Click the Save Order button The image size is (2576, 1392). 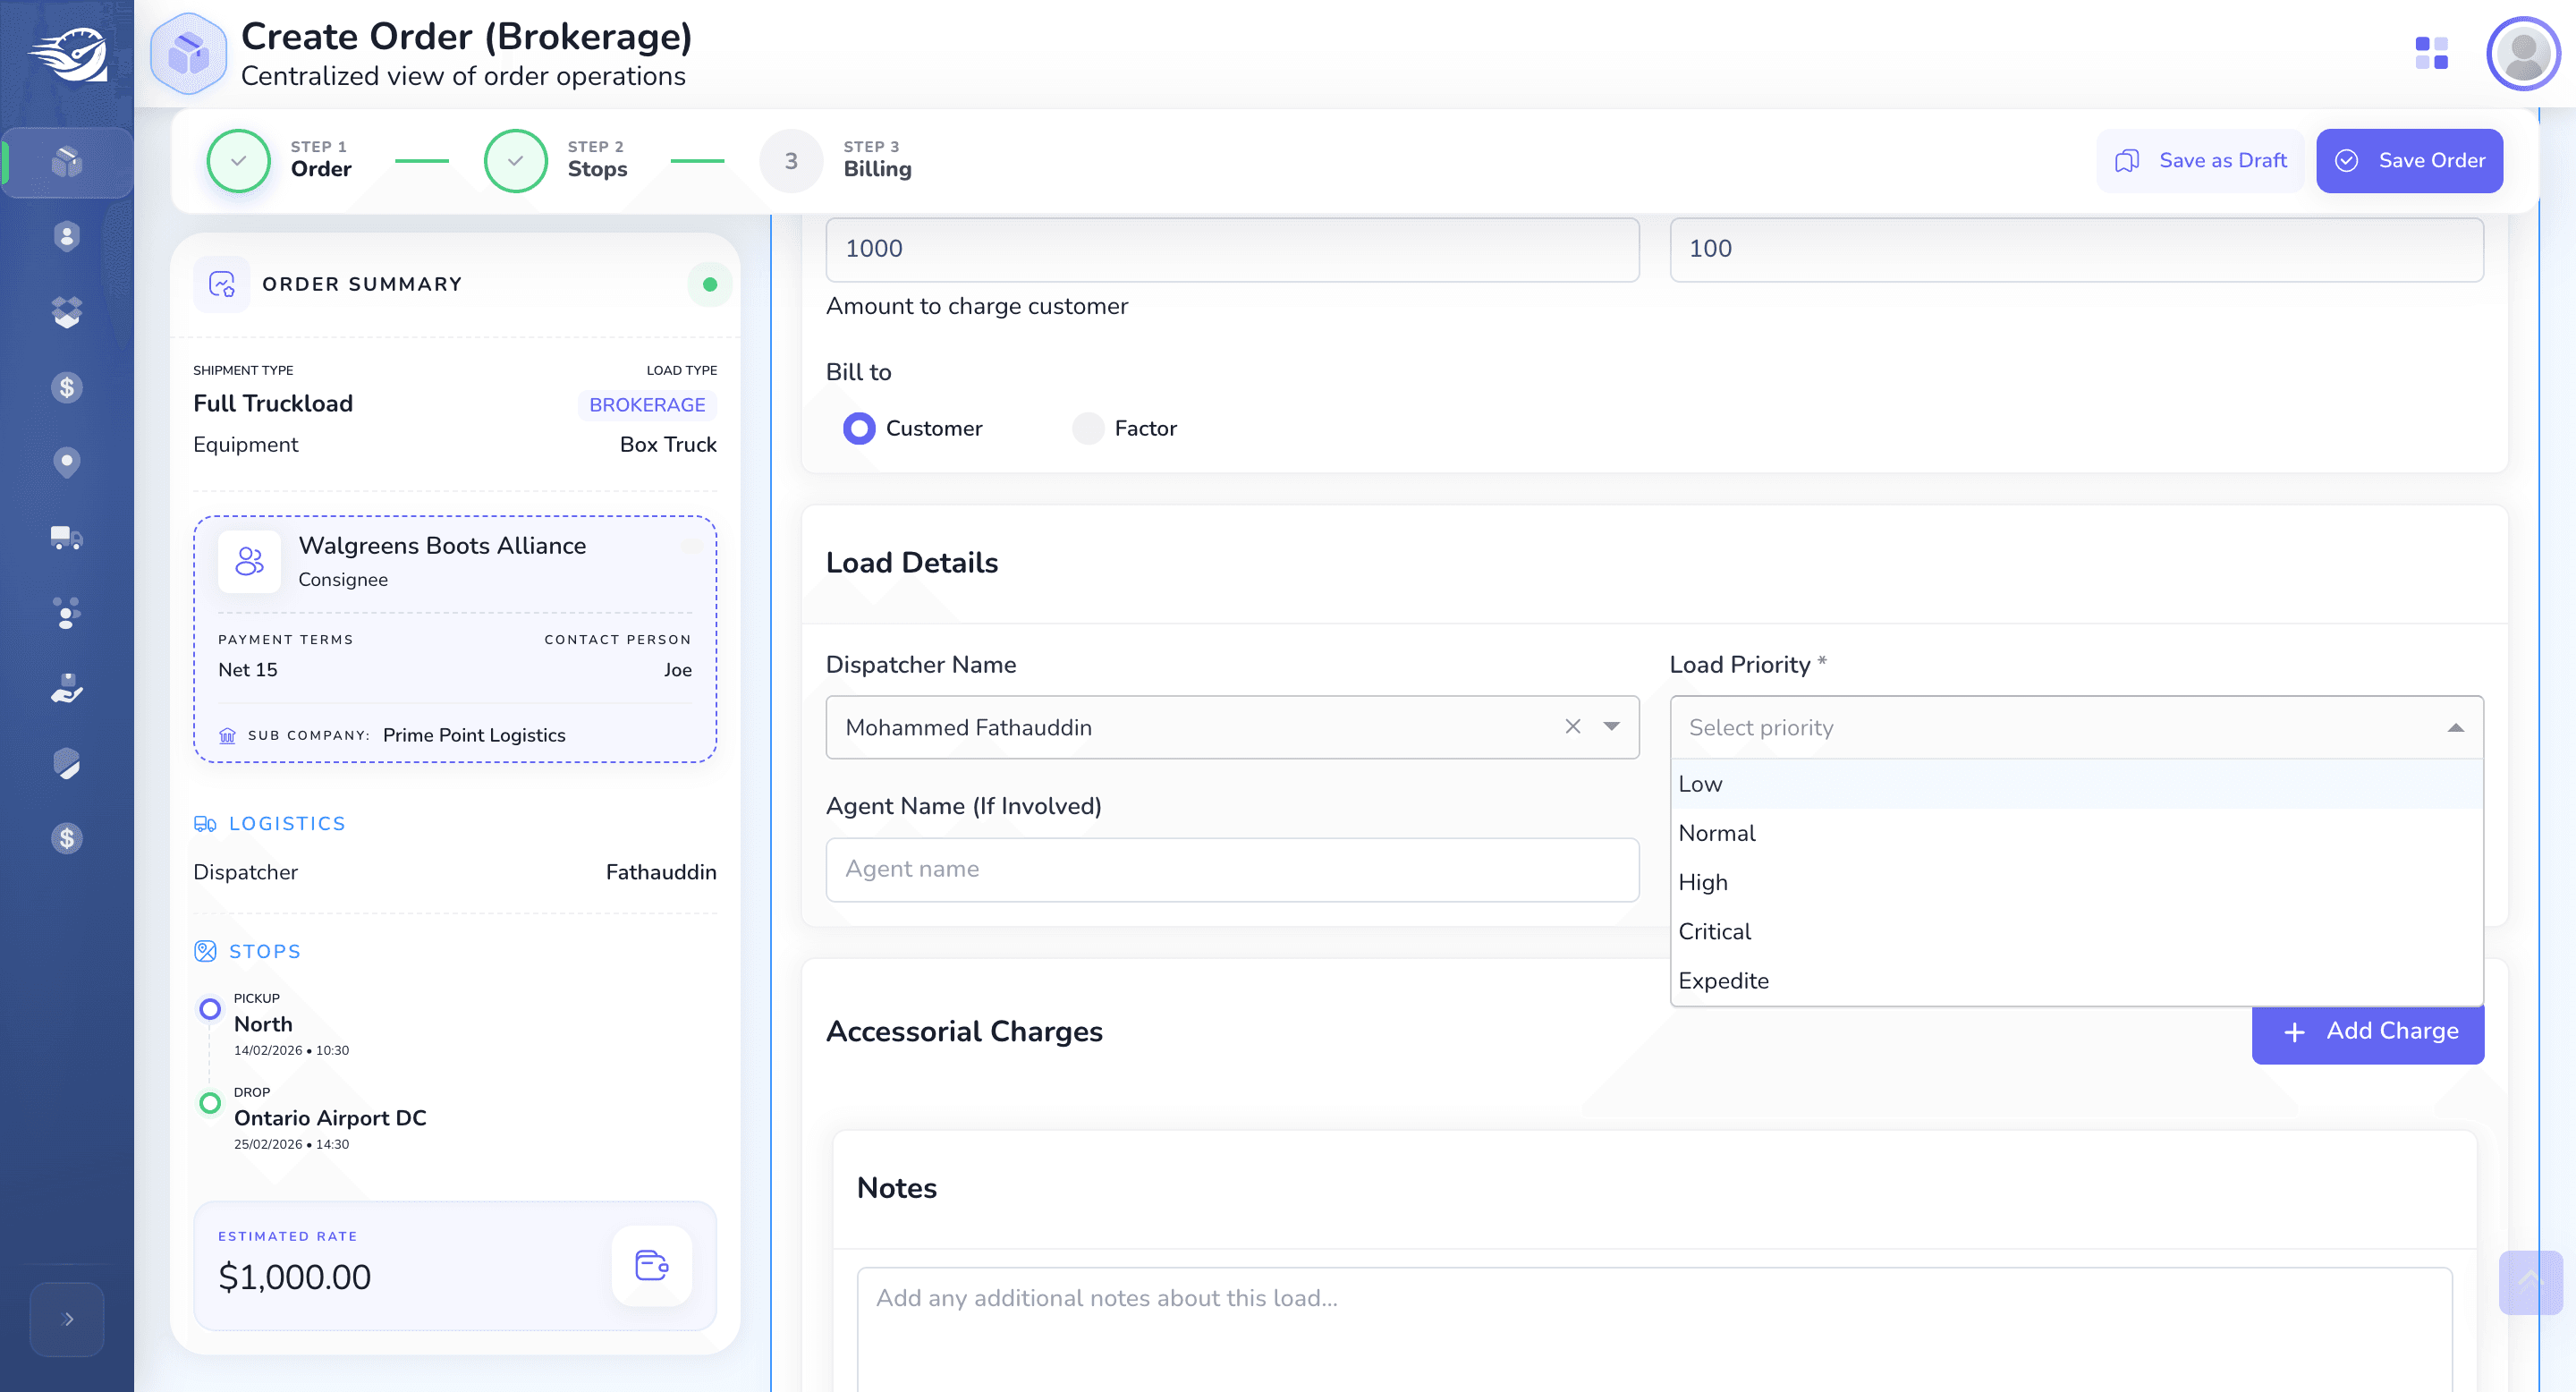pos(2409,160)
